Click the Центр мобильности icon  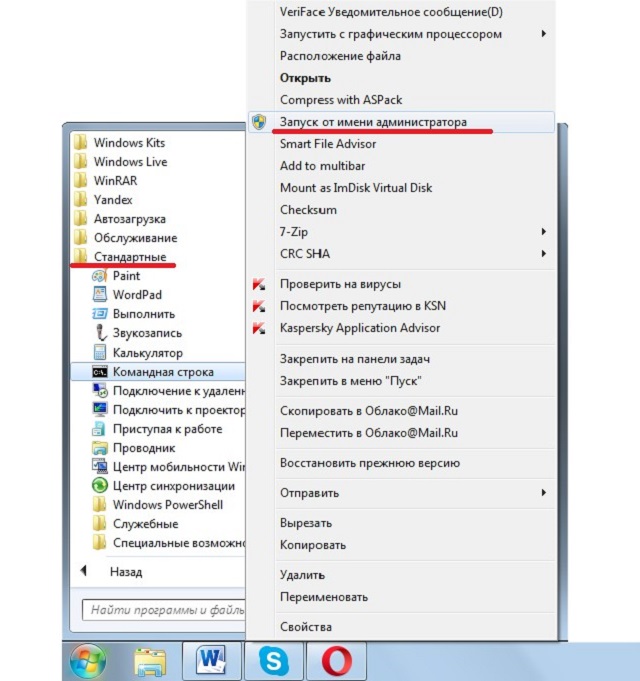coord(99,466)
